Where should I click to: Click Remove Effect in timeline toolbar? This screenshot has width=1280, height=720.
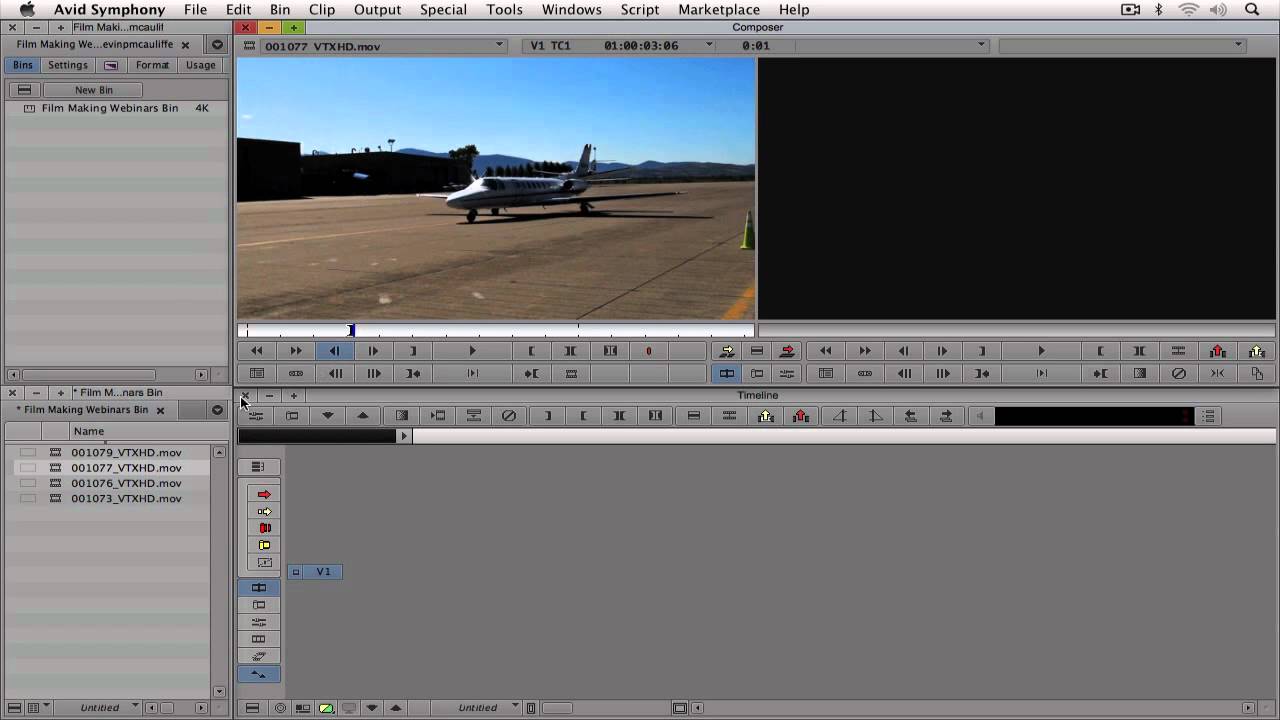click(509, 416)
